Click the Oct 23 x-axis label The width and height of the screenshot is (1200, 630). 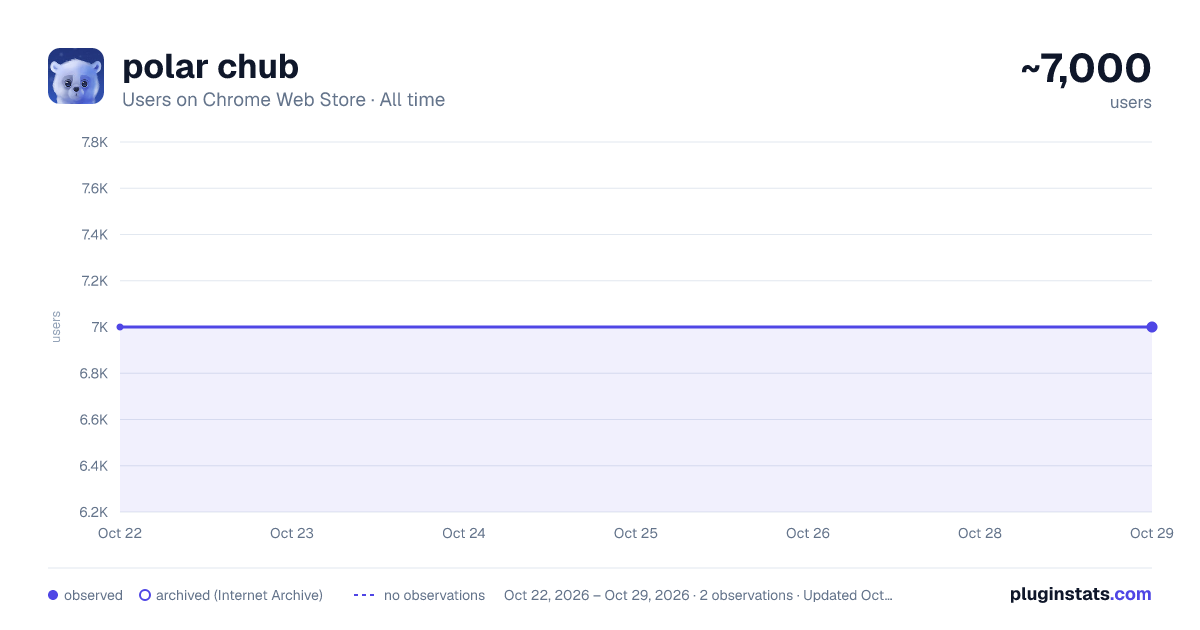(x=292, y=533)
